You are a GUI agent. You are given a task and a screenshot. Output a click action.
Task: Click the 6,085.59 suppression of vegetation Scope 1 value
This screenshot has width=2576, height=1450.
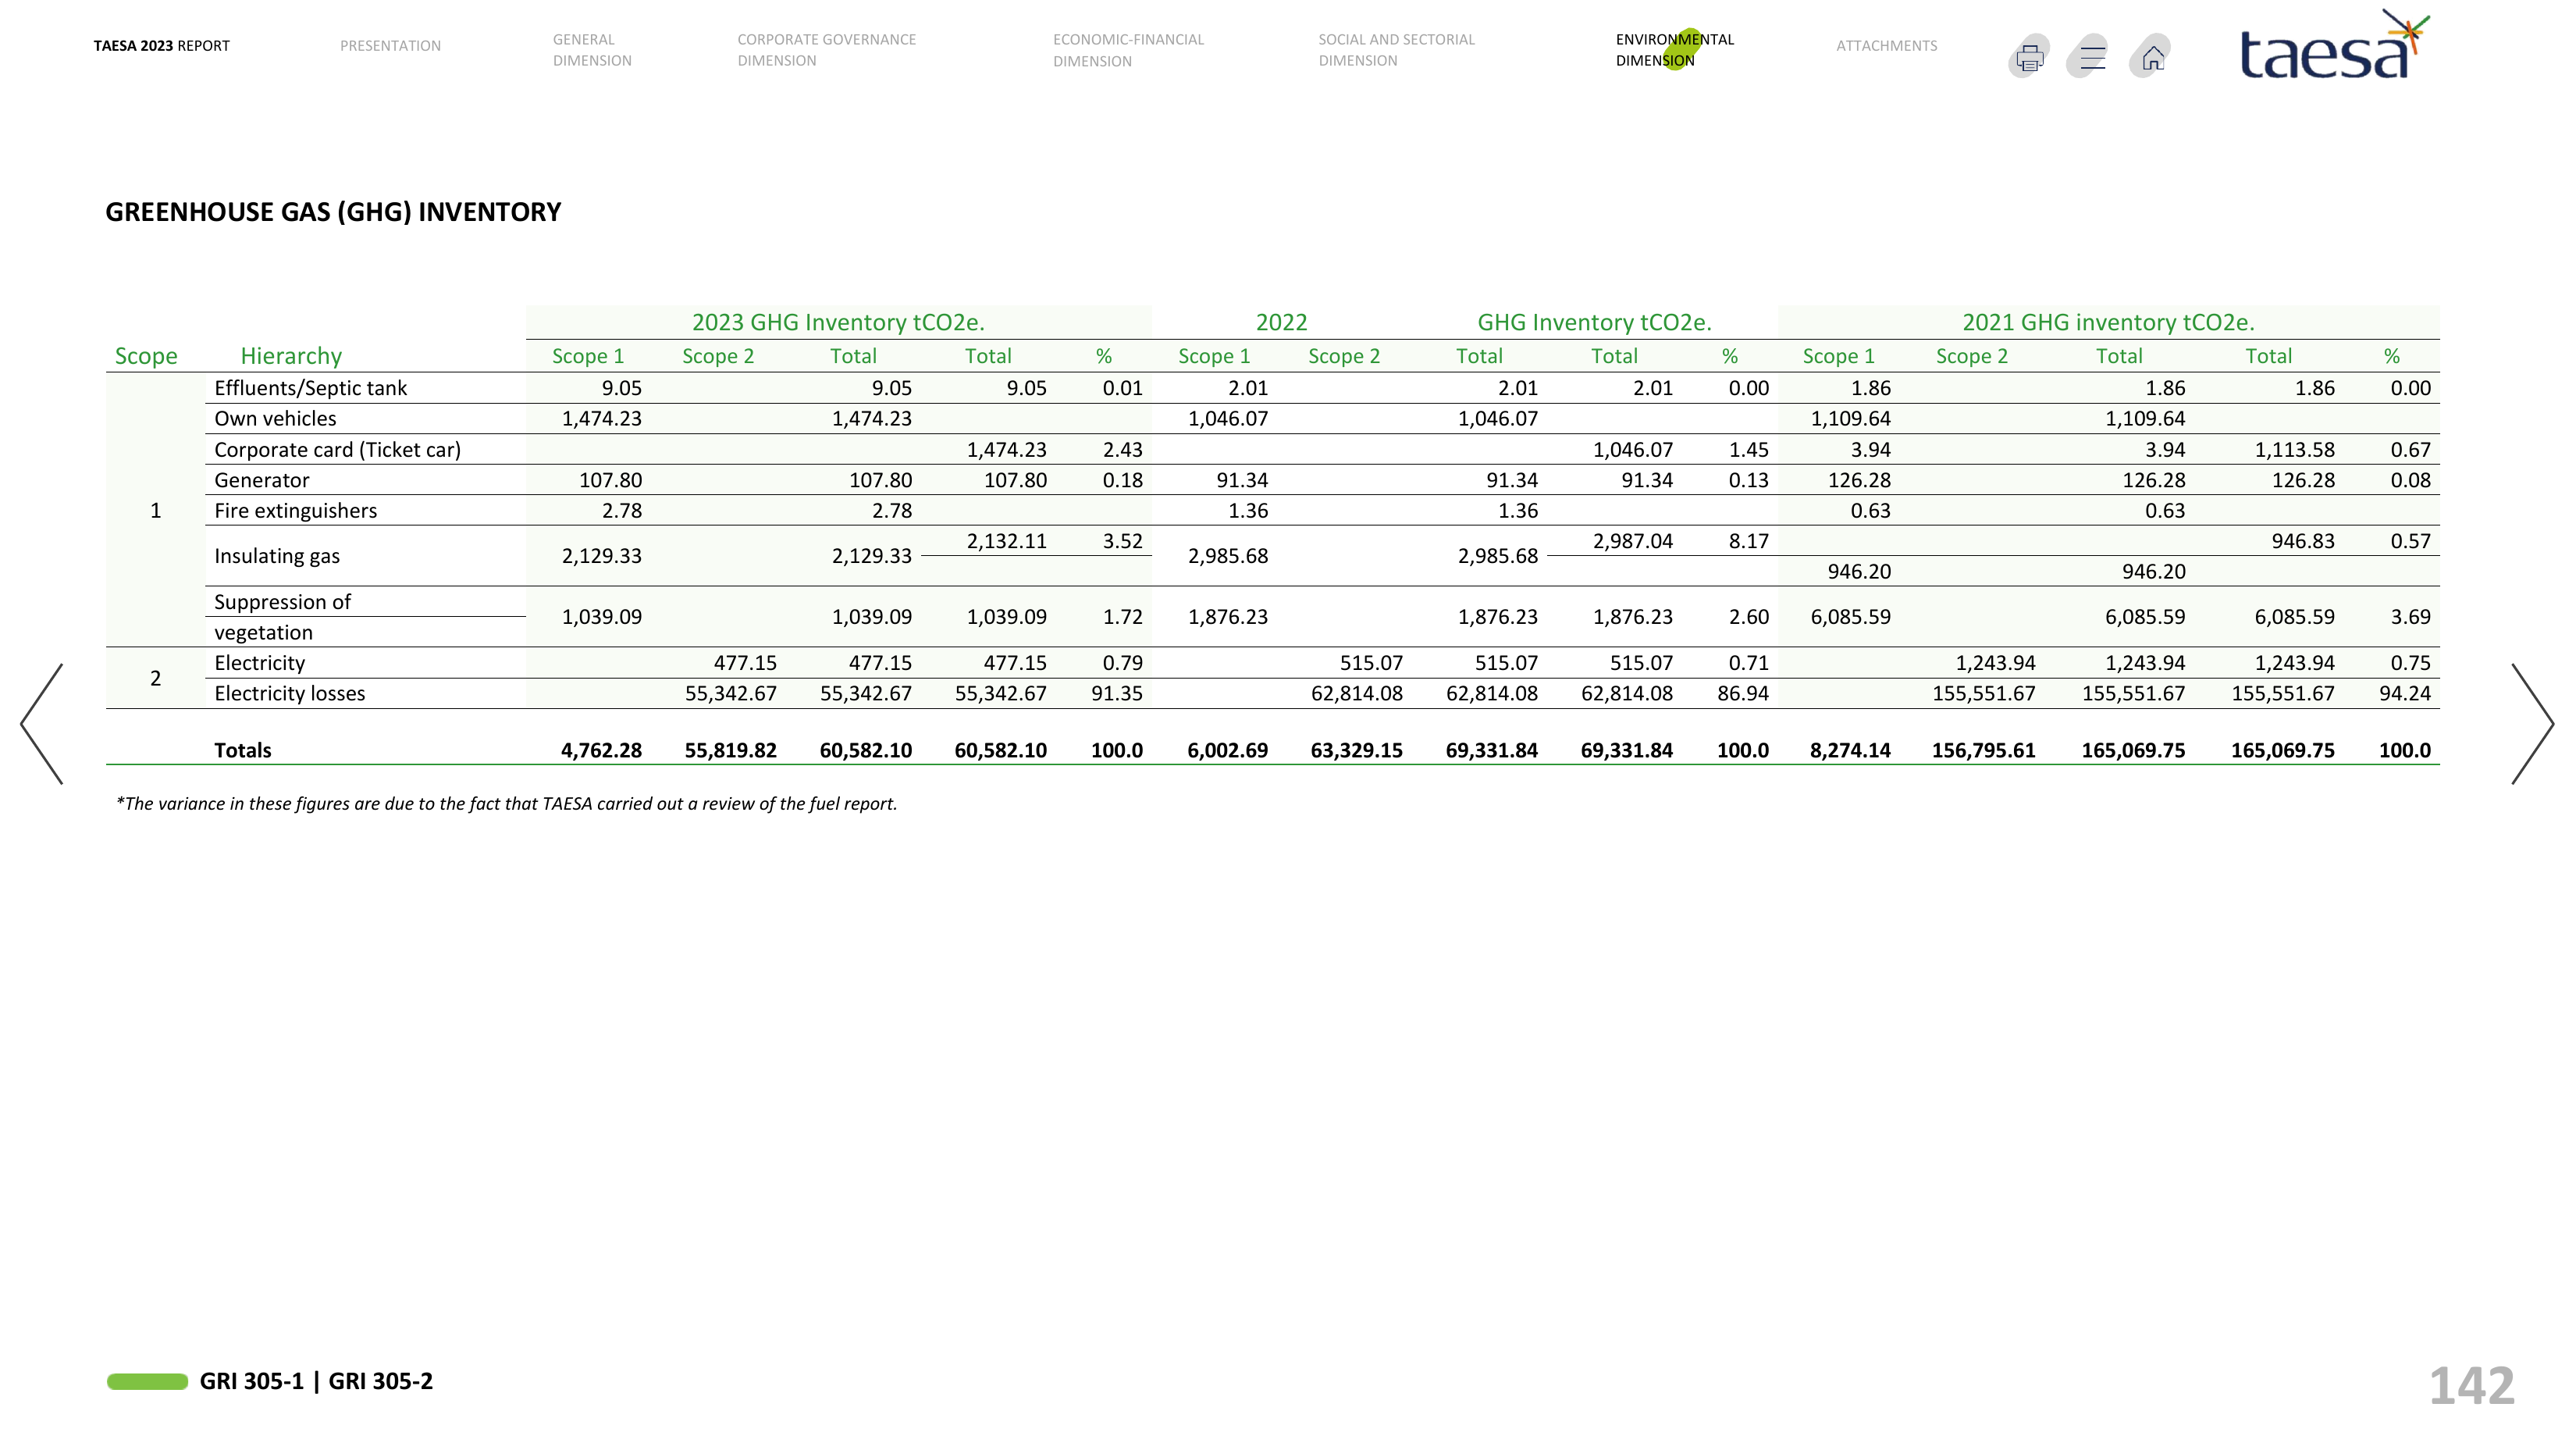click(1850, 617)
